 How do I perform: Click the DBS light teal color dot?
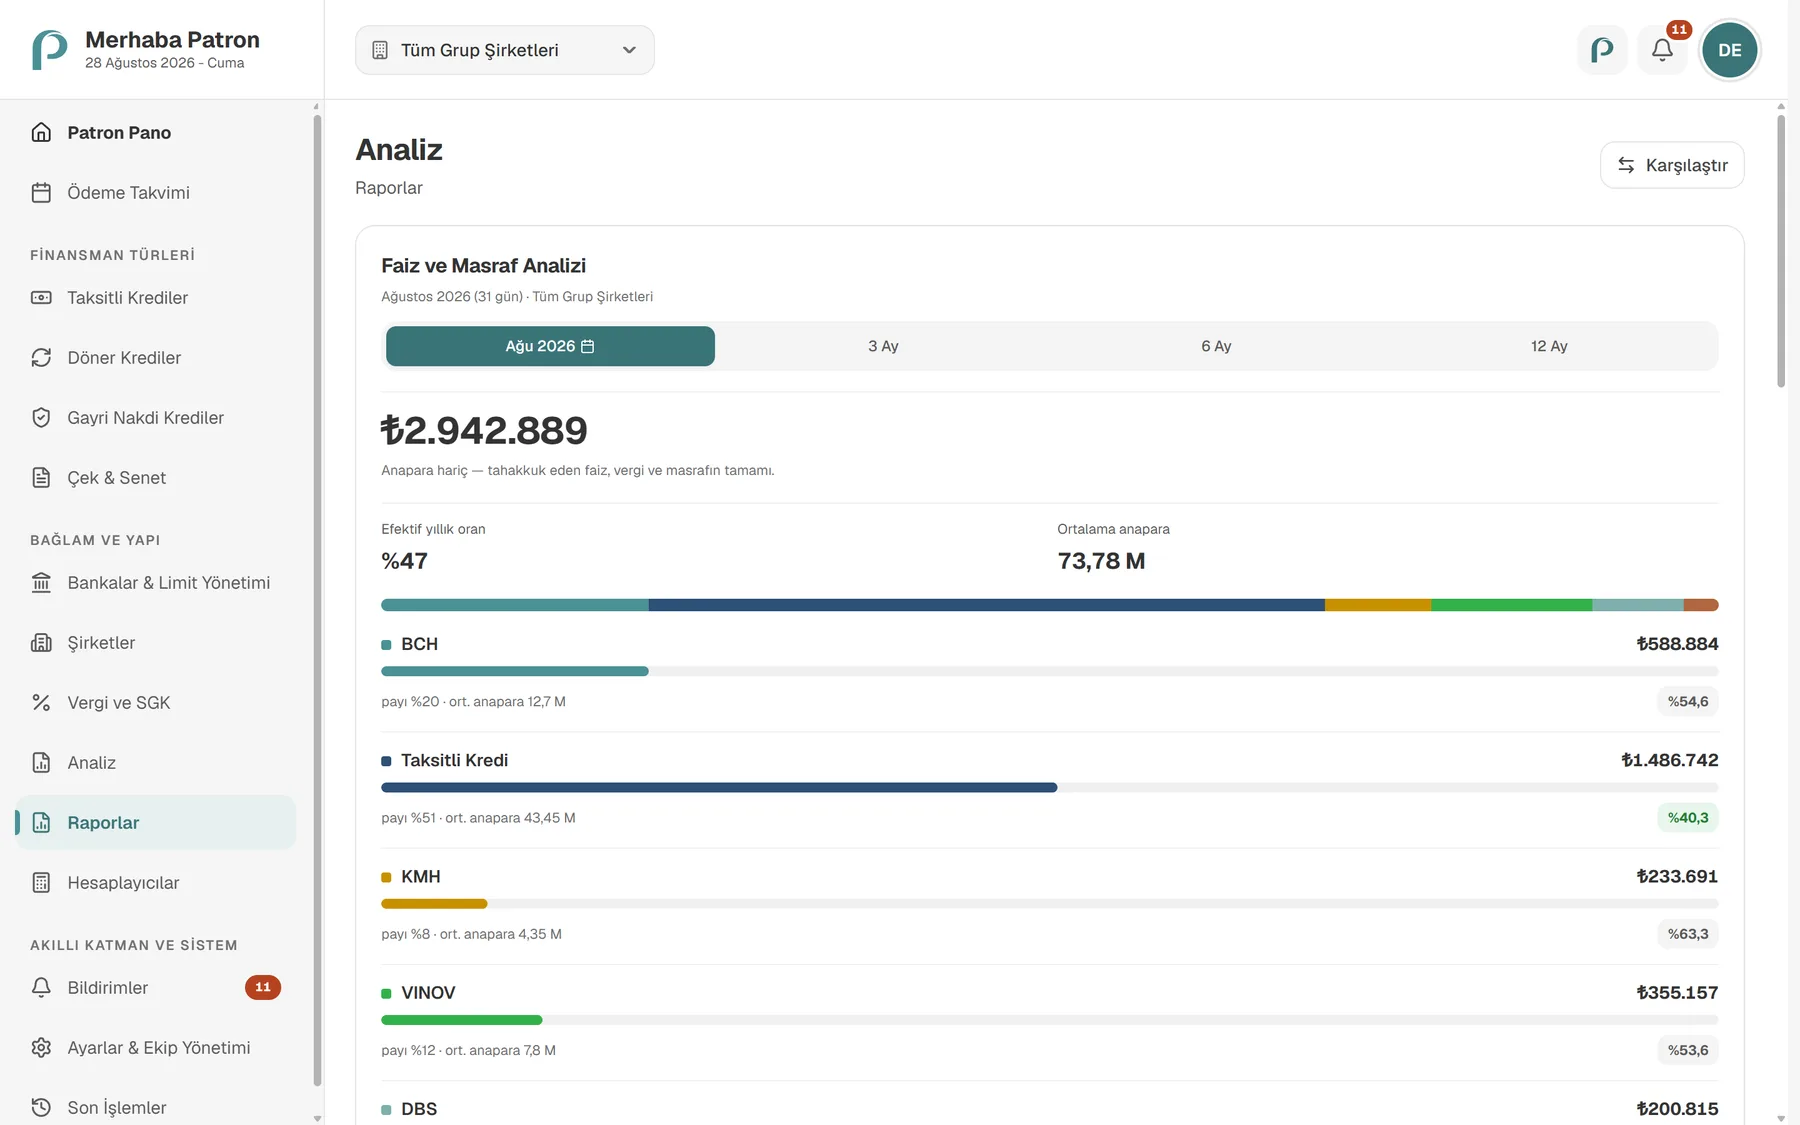pyautogui.click(x=386, y=1110)
